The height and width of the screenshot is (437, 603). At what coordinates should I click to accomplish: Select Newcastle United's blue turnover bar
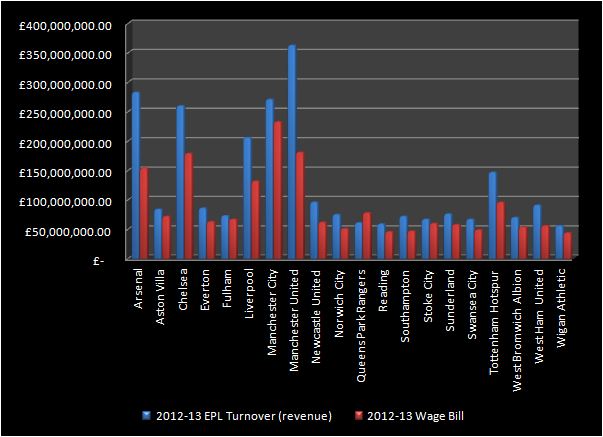314,232
